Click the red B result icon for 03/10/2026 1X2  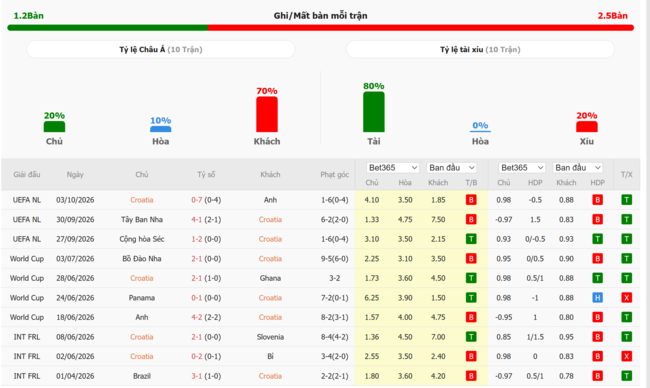point(471,200)
